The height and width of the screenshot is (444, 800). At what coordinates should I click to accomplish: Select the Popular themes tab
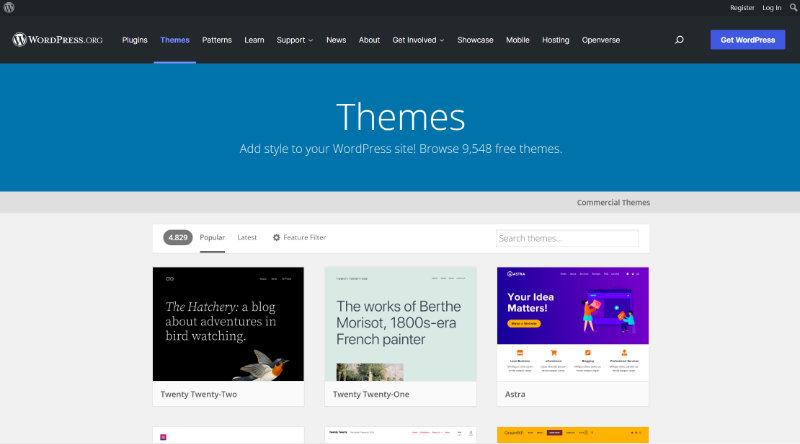tap(212, 238)
